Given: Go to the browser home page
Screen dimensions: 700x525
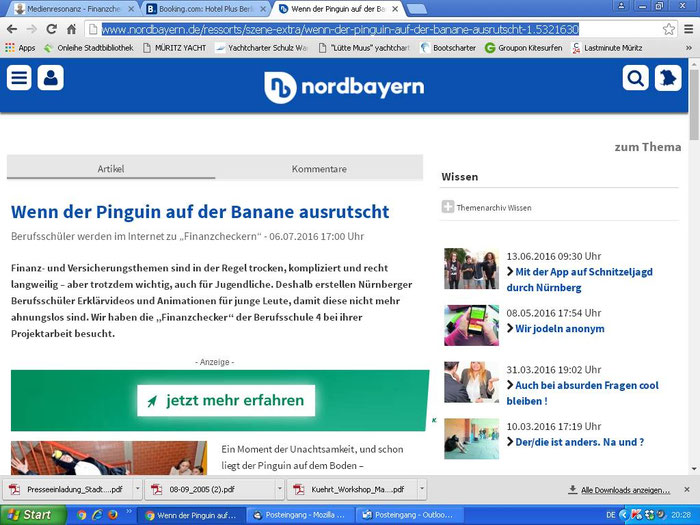Looking at the screenshot, I should [x=71, y=29].
